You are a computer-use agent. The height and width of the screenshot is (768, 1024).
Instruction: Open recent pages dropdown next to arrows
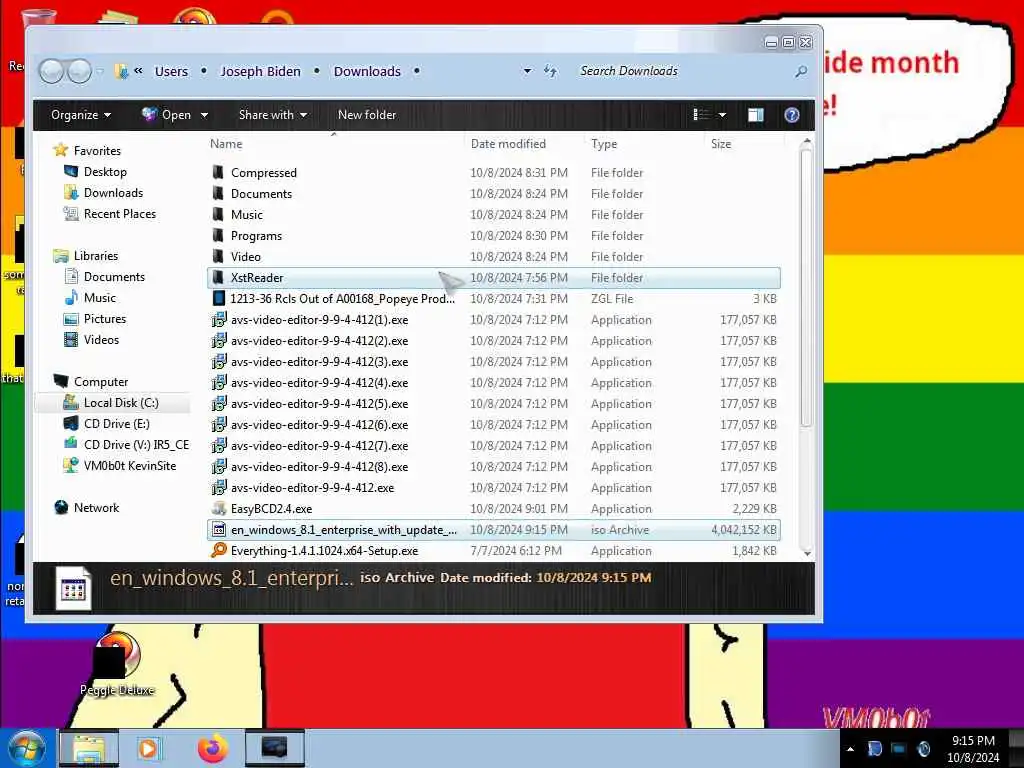100,71
